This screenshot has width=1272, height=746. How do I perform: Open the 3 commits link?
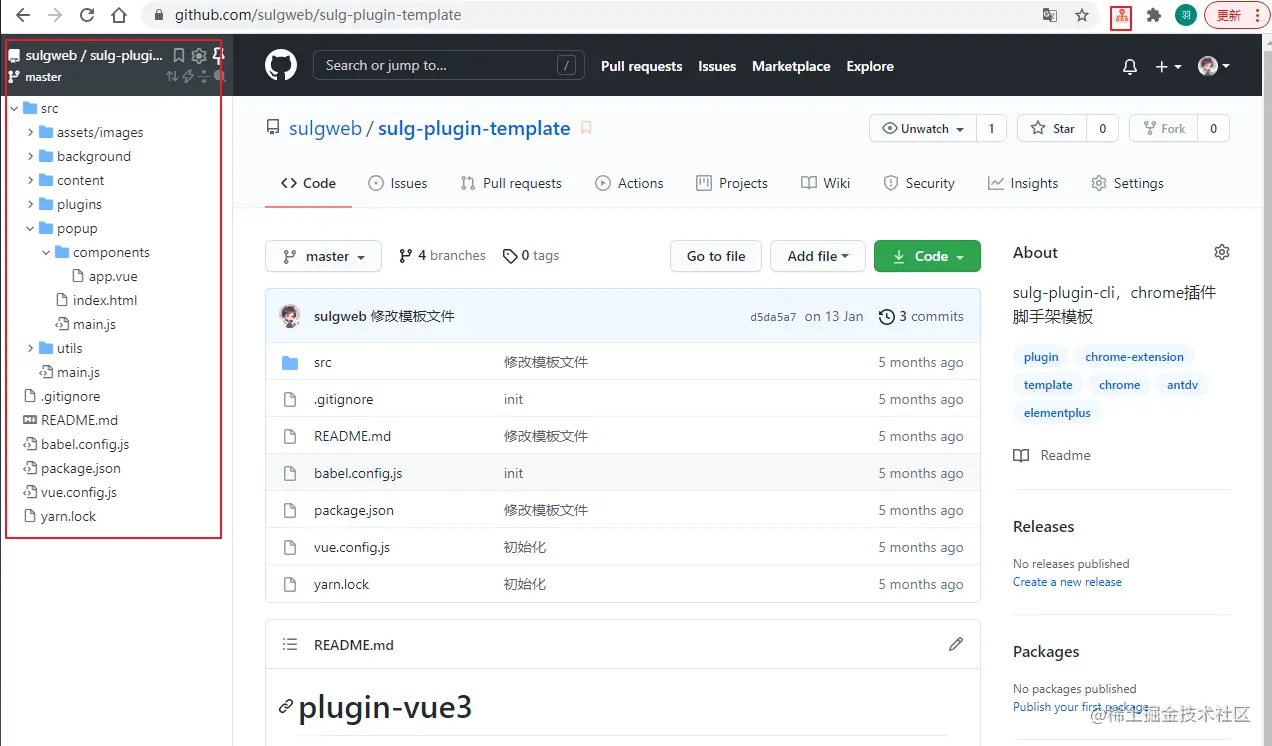[x=921, y=316]
